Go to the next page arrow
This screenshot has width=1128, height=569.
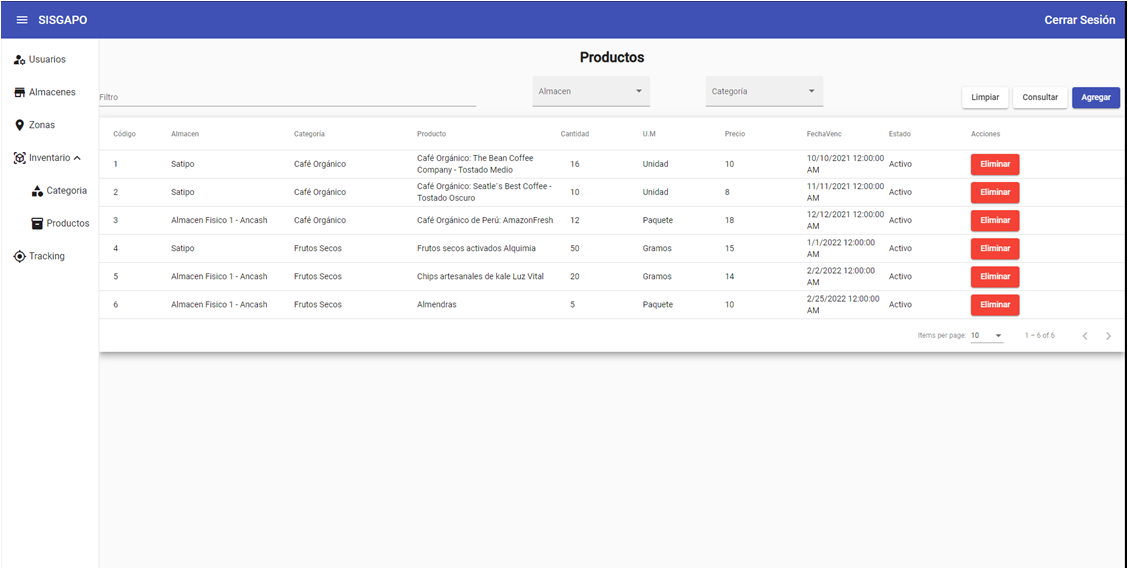[x=1108, y=336]
